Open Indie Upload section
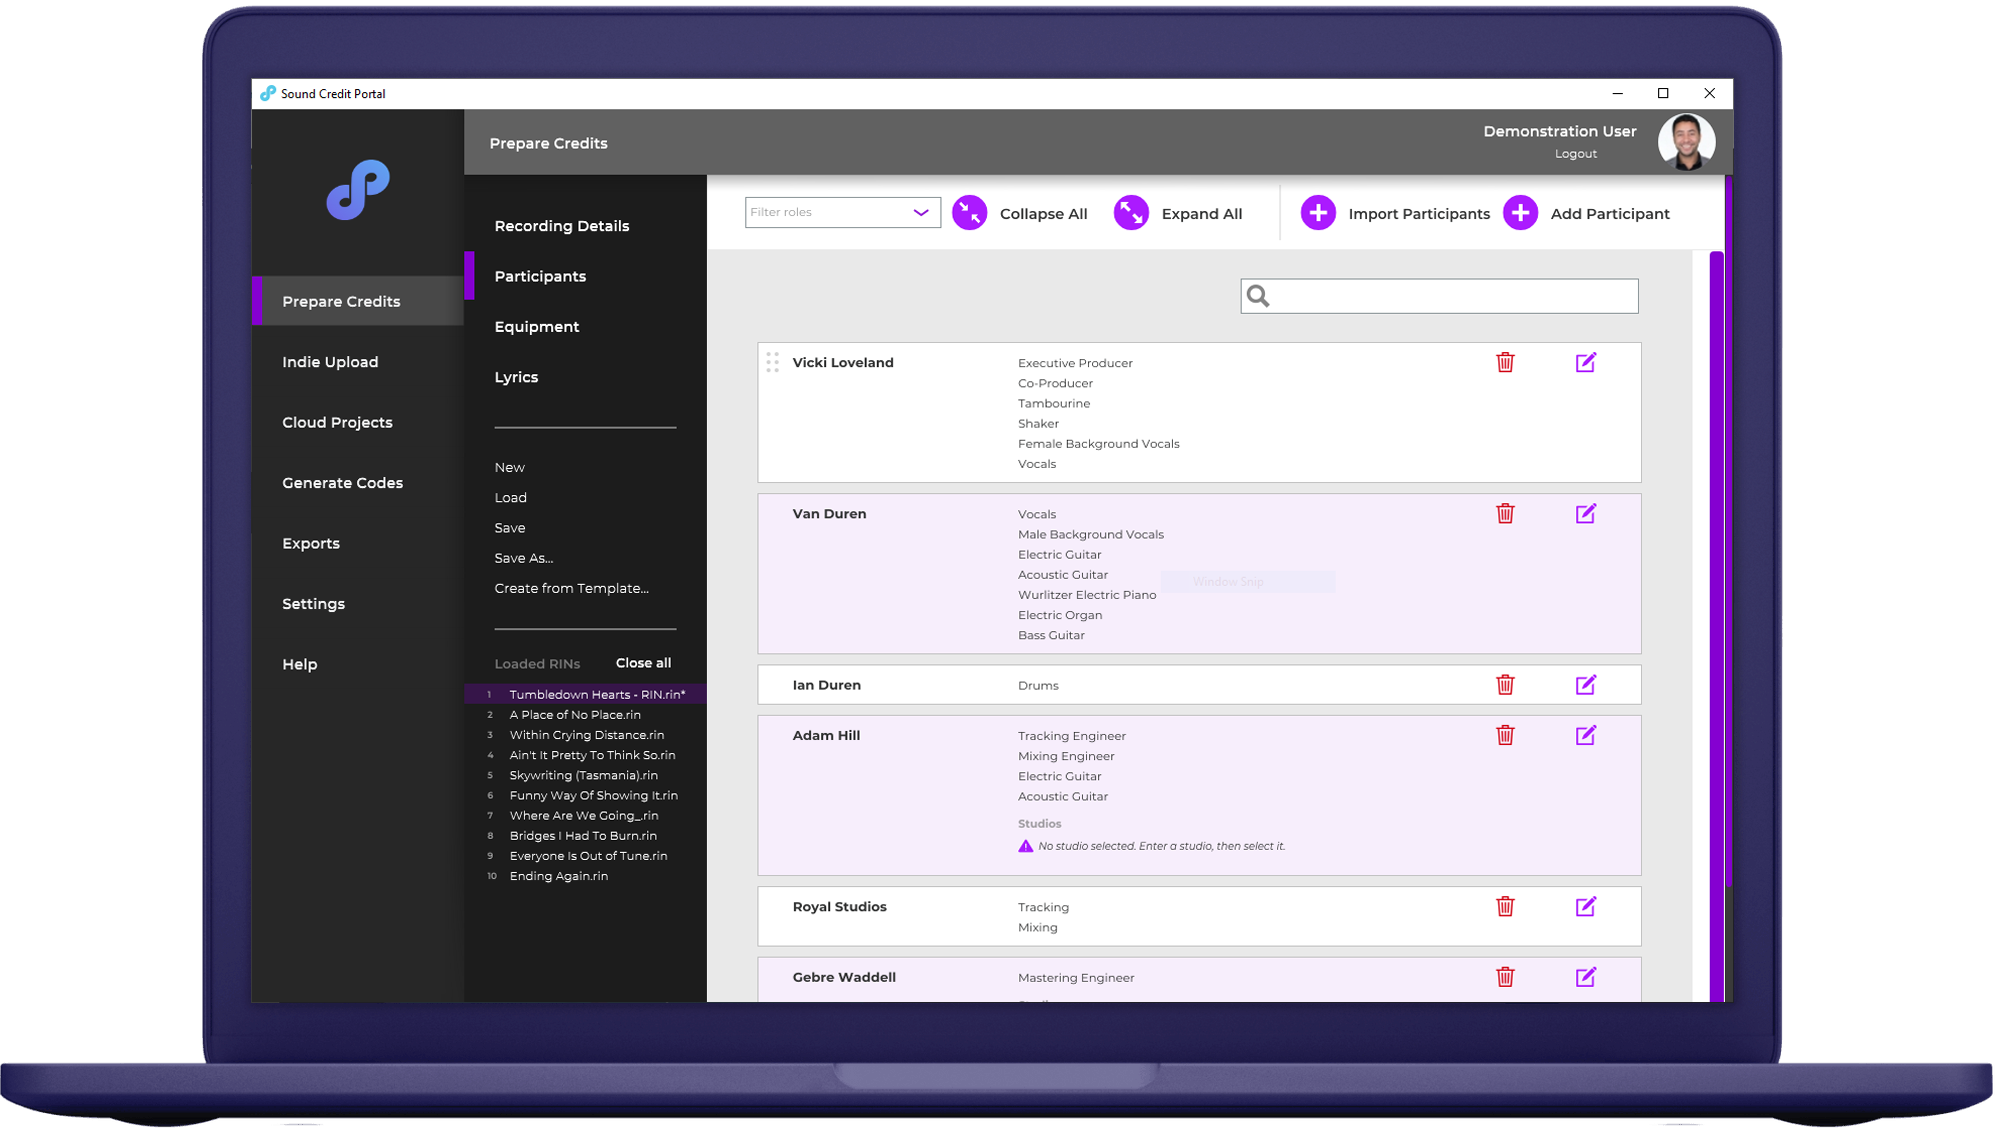This screenshot has width=2000, height=1138. pos(331,363)
